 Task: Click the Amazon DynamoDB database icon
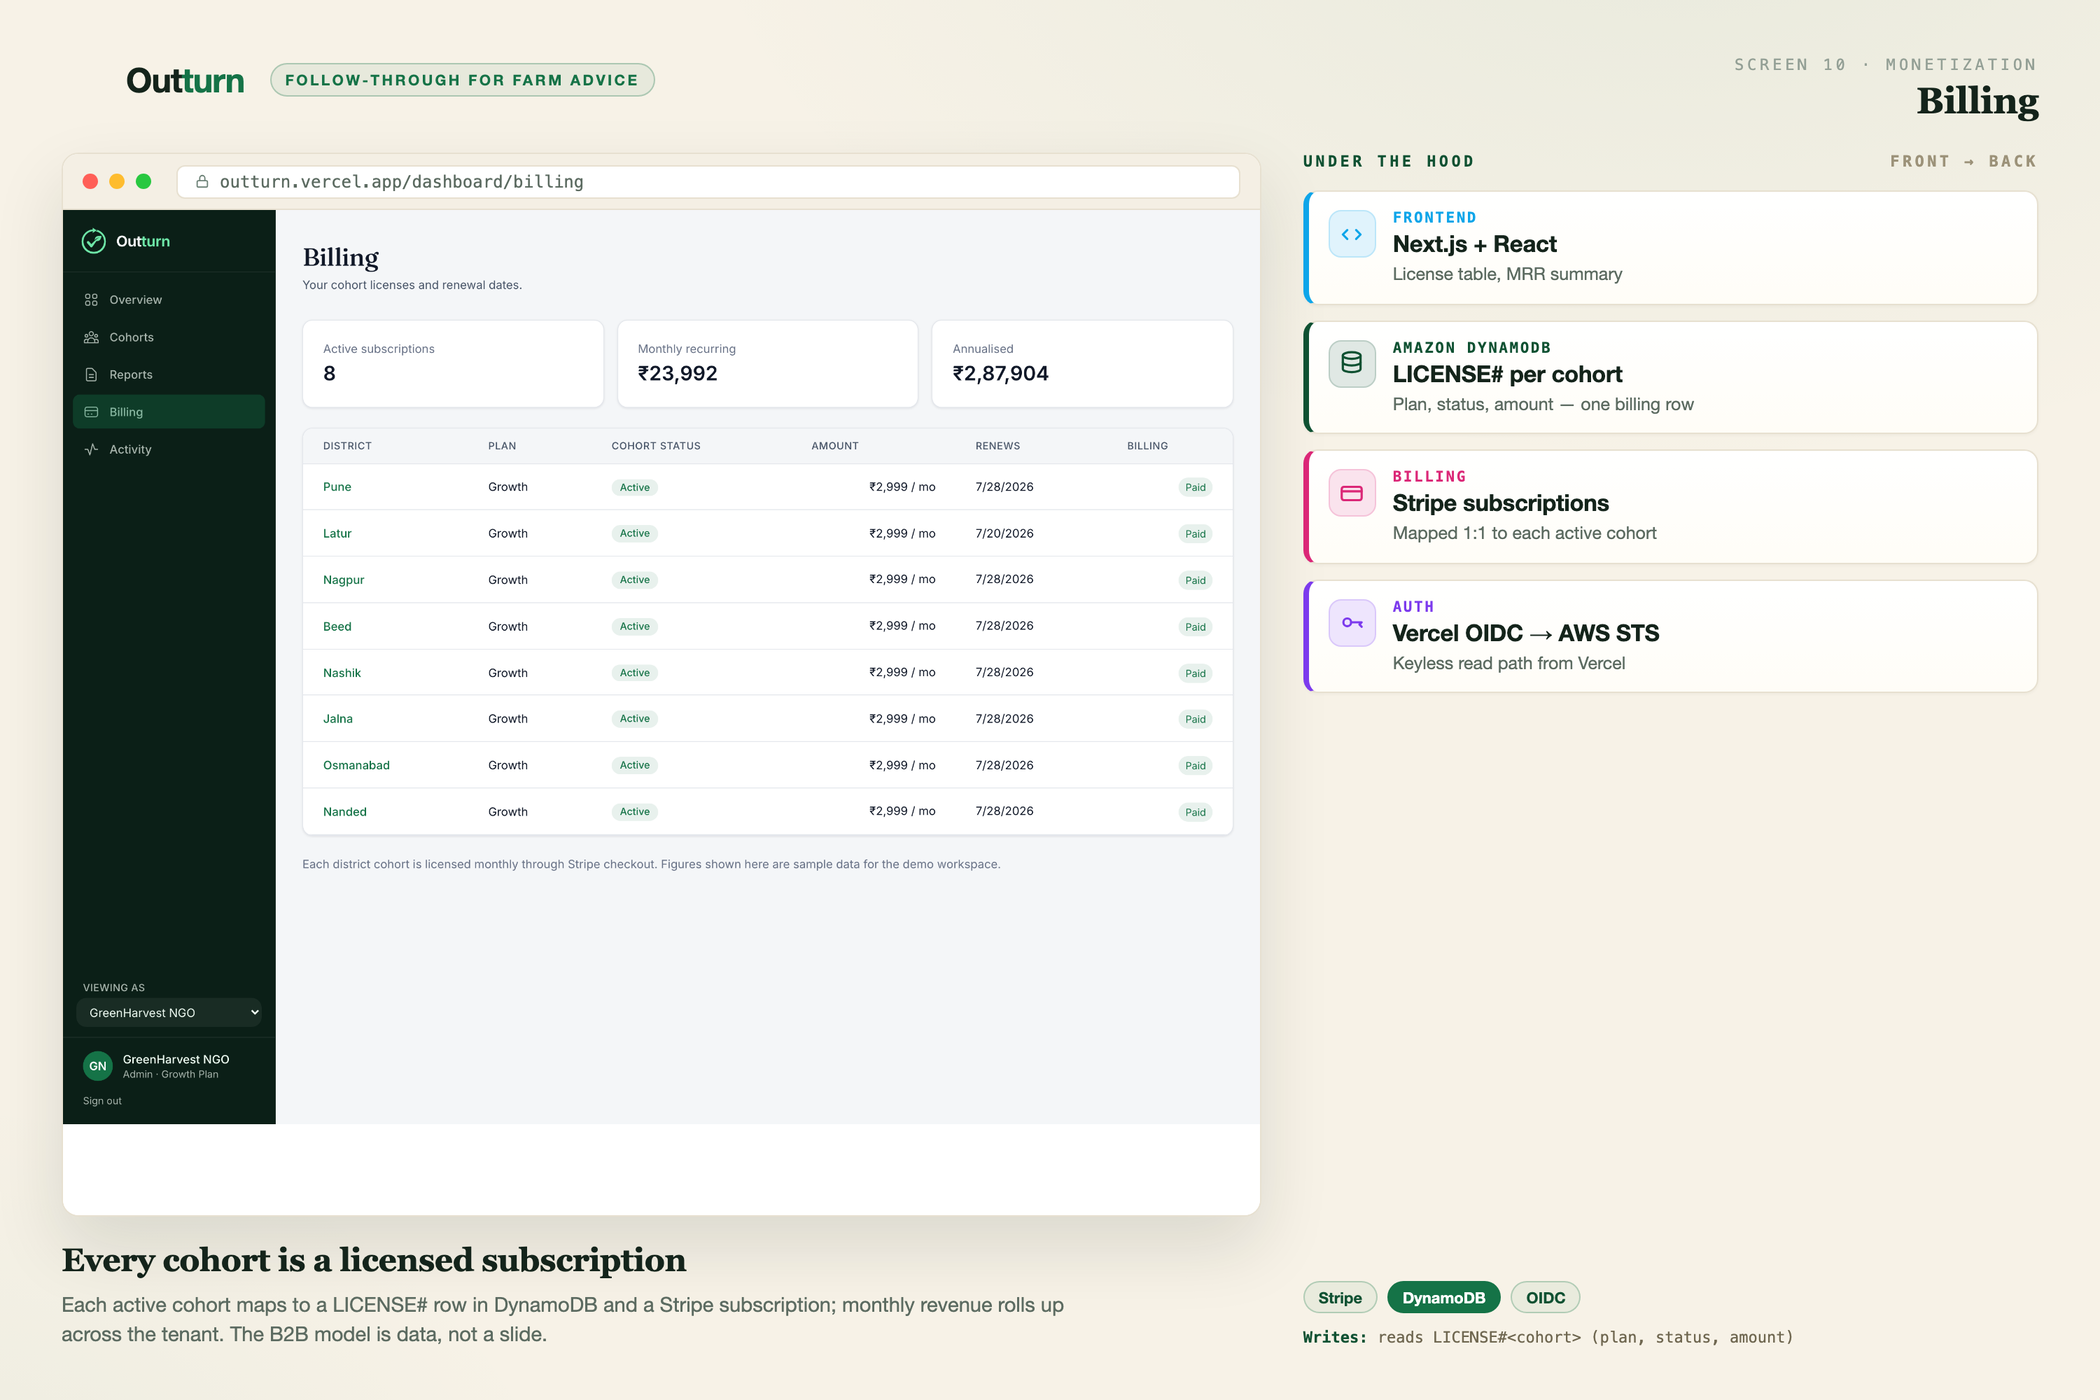pos(1351,363)
